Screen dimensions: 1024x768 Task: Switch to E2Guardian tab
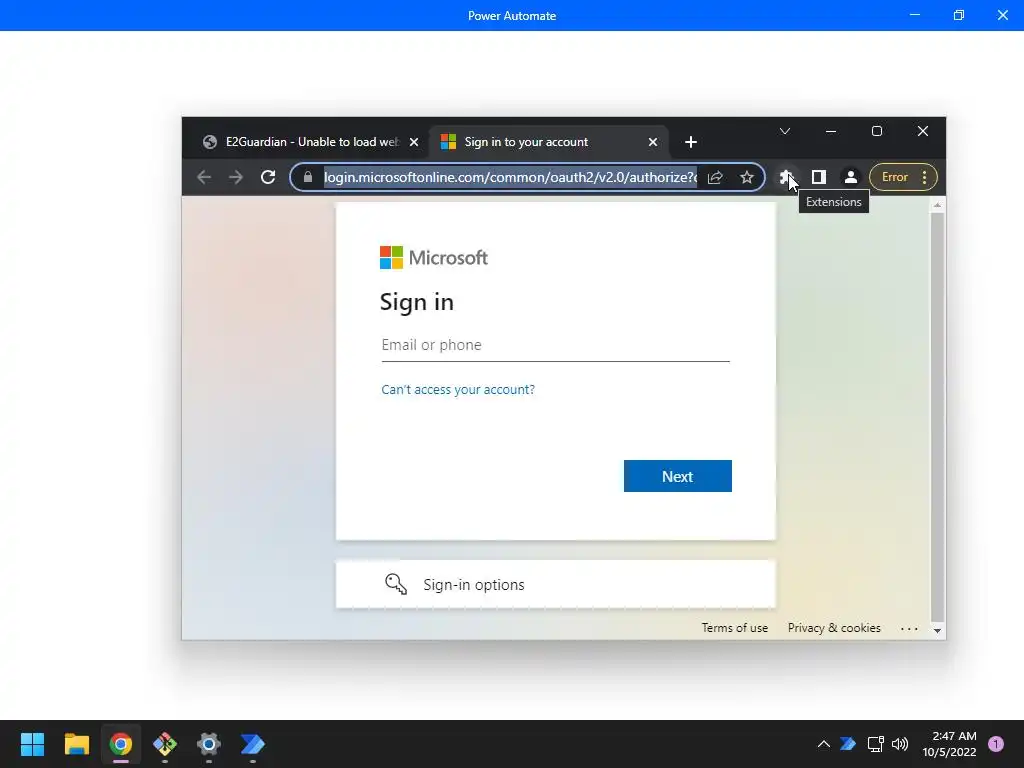[310, 142]
